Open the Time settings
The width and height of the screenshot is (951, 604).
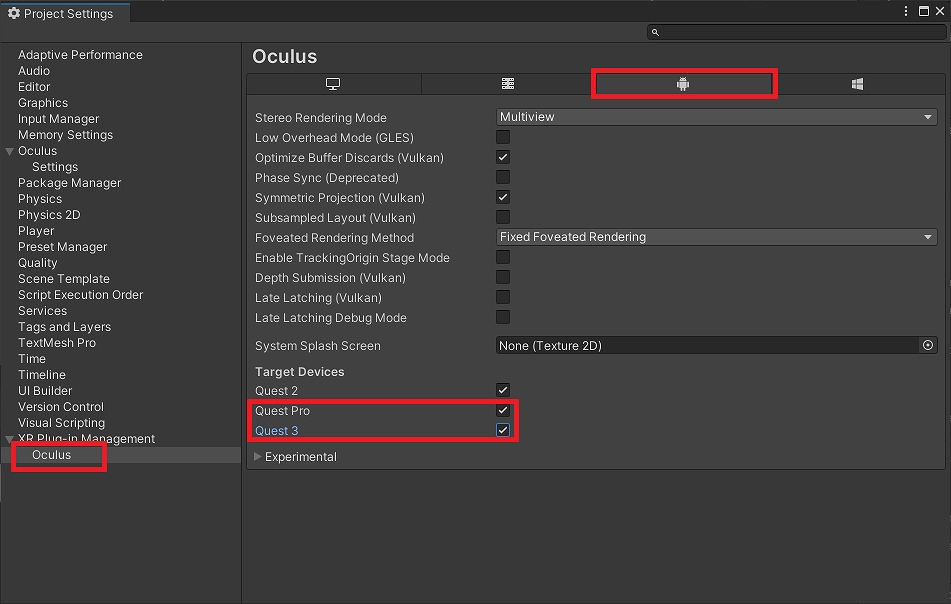32,359
